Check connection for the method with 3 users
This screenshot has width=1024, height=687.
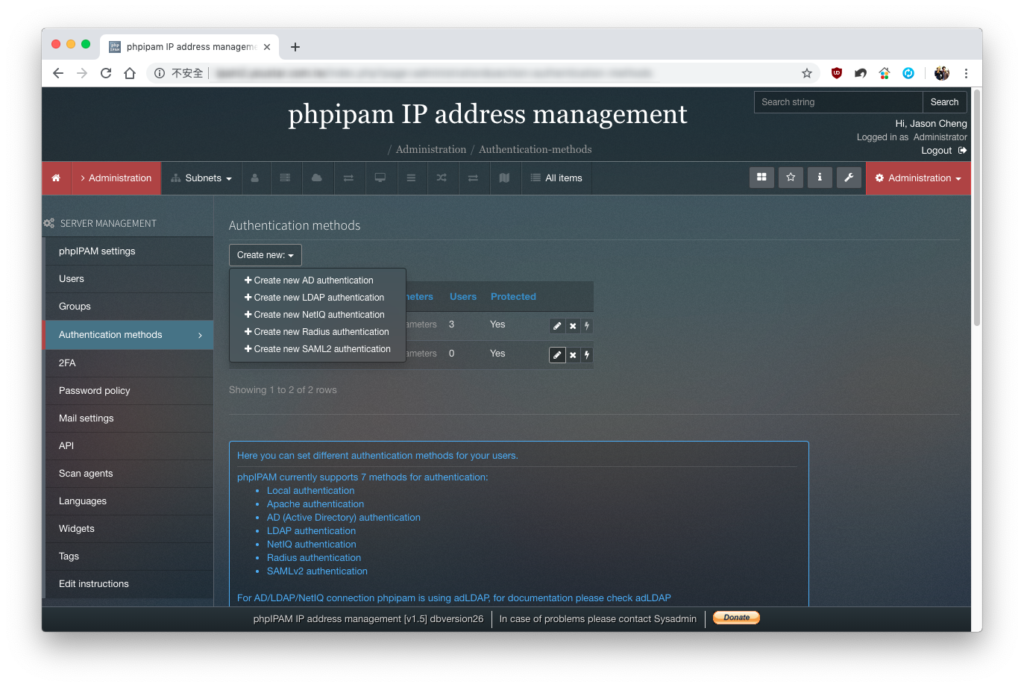(587, 325)
